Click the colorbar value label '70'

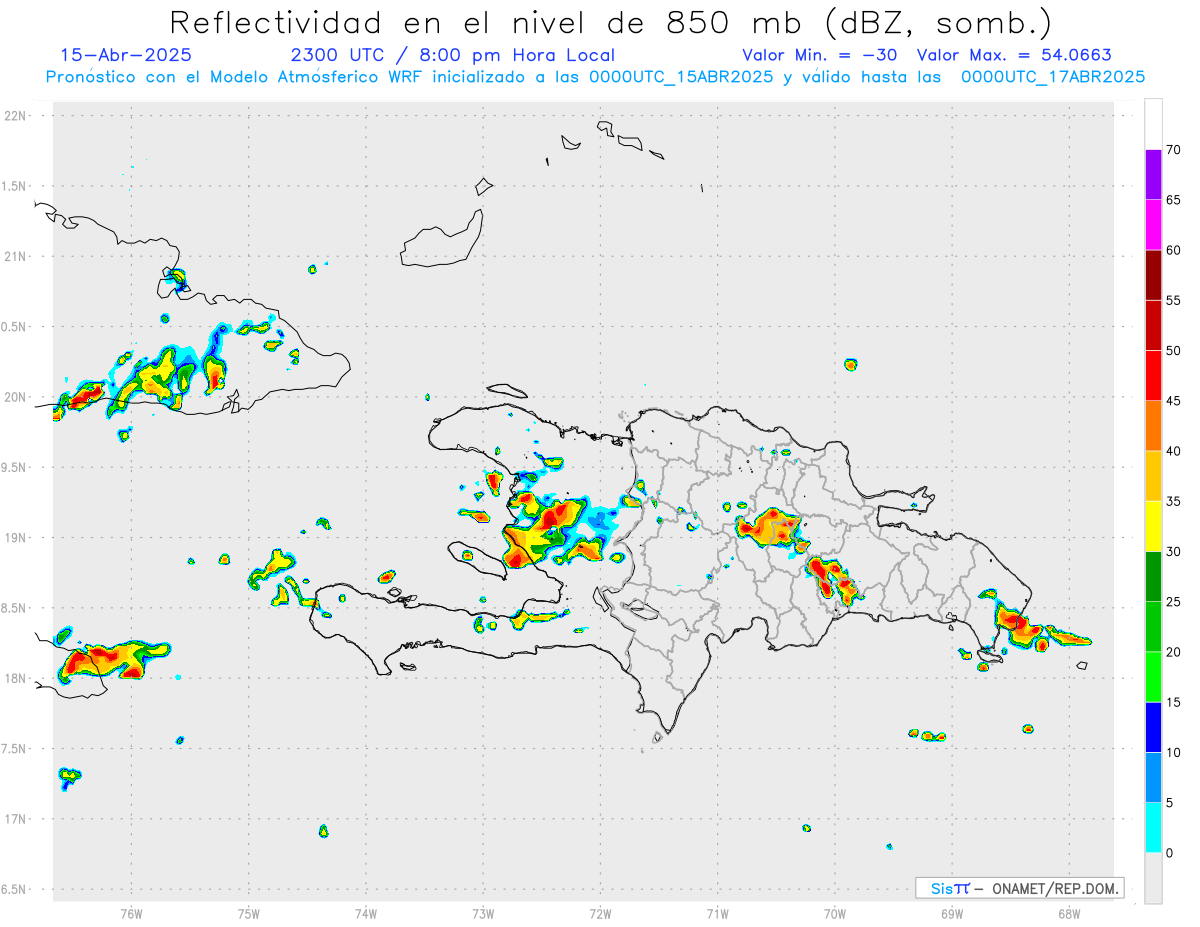(x=1173, y=150)
